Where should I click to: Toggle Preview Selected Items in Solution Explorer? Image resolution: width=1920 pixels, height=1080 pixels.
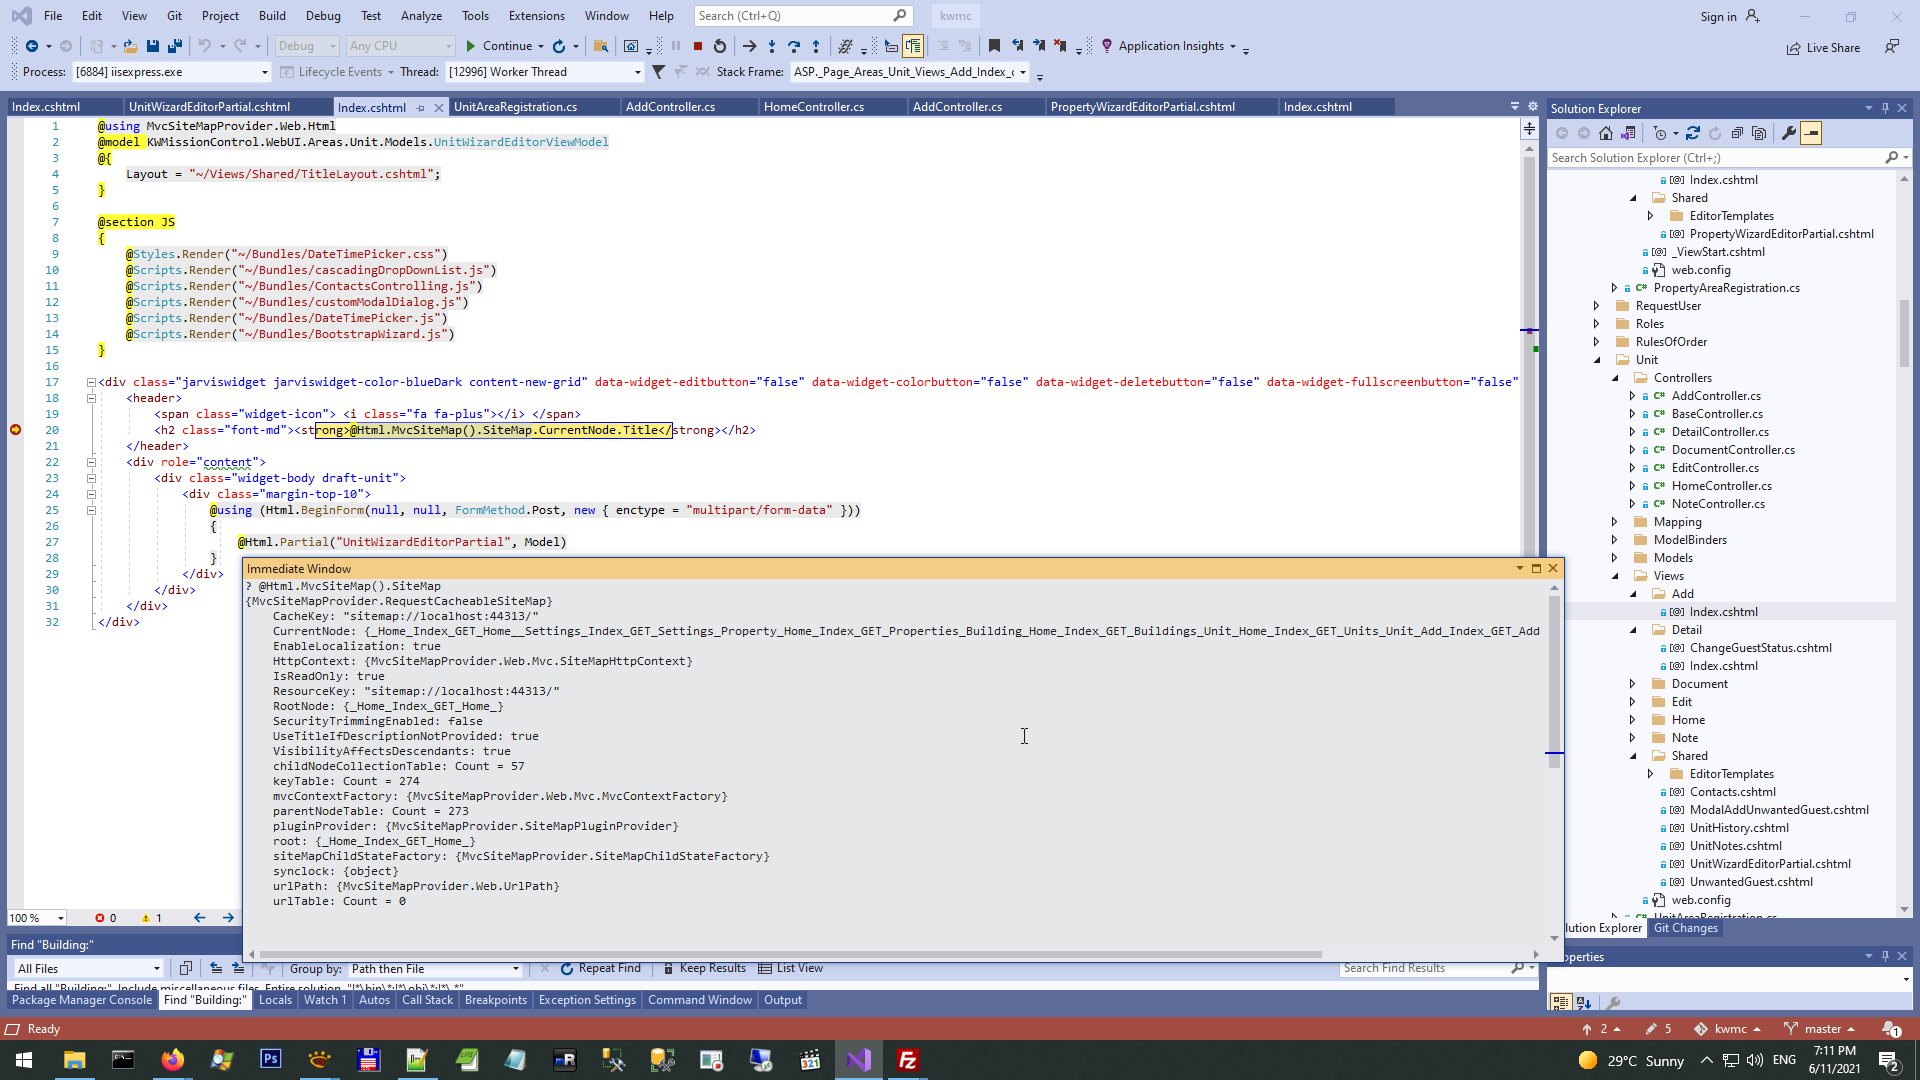1811,133
